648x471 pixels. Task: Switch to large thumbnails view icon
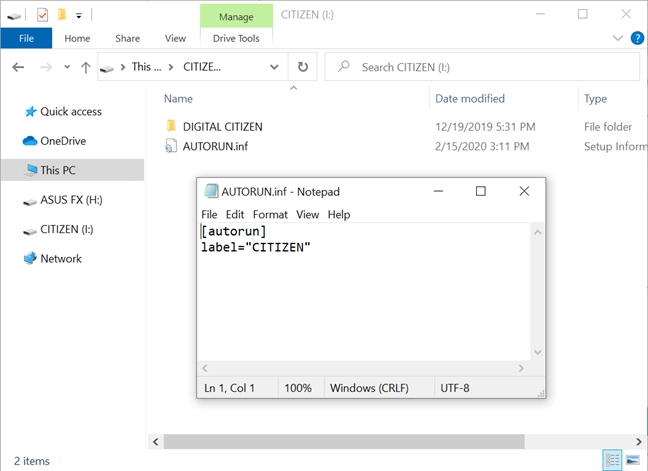point(633,459)
